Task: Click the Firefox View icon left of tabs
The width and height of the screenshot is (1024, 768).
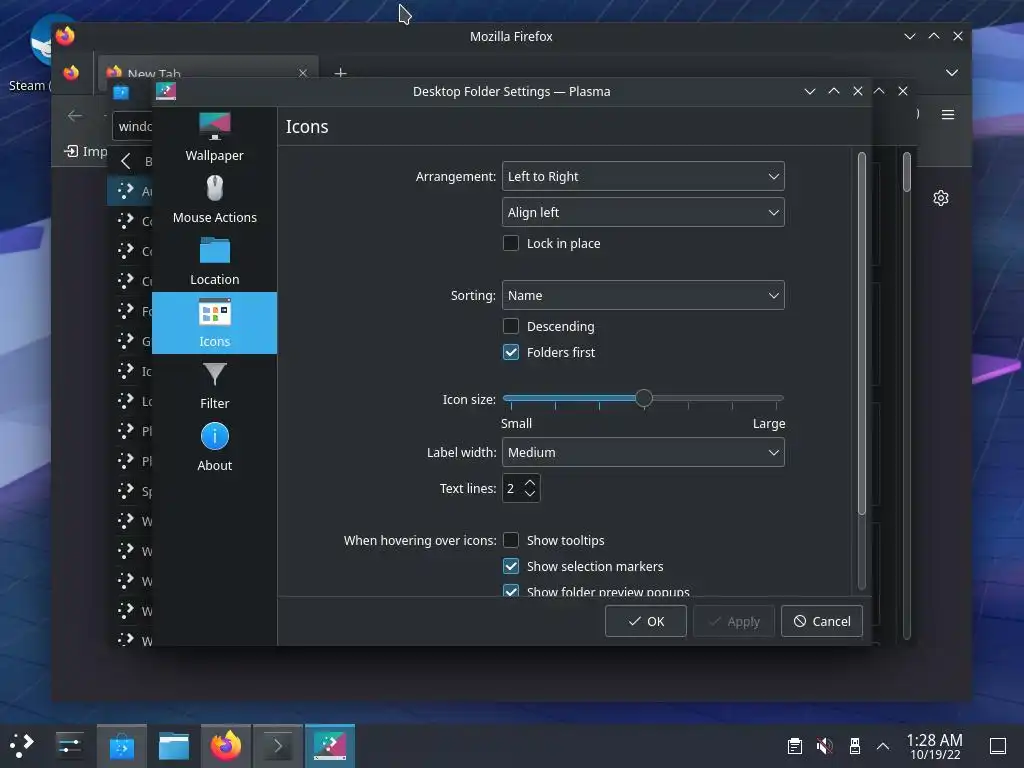Action: coord(71,72)
